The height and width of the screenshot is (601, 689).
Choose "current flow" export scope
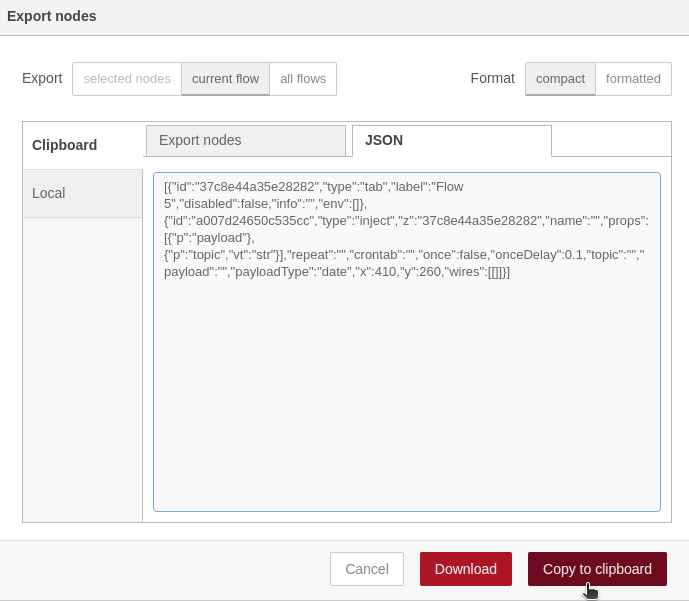(x=225, y=79)
